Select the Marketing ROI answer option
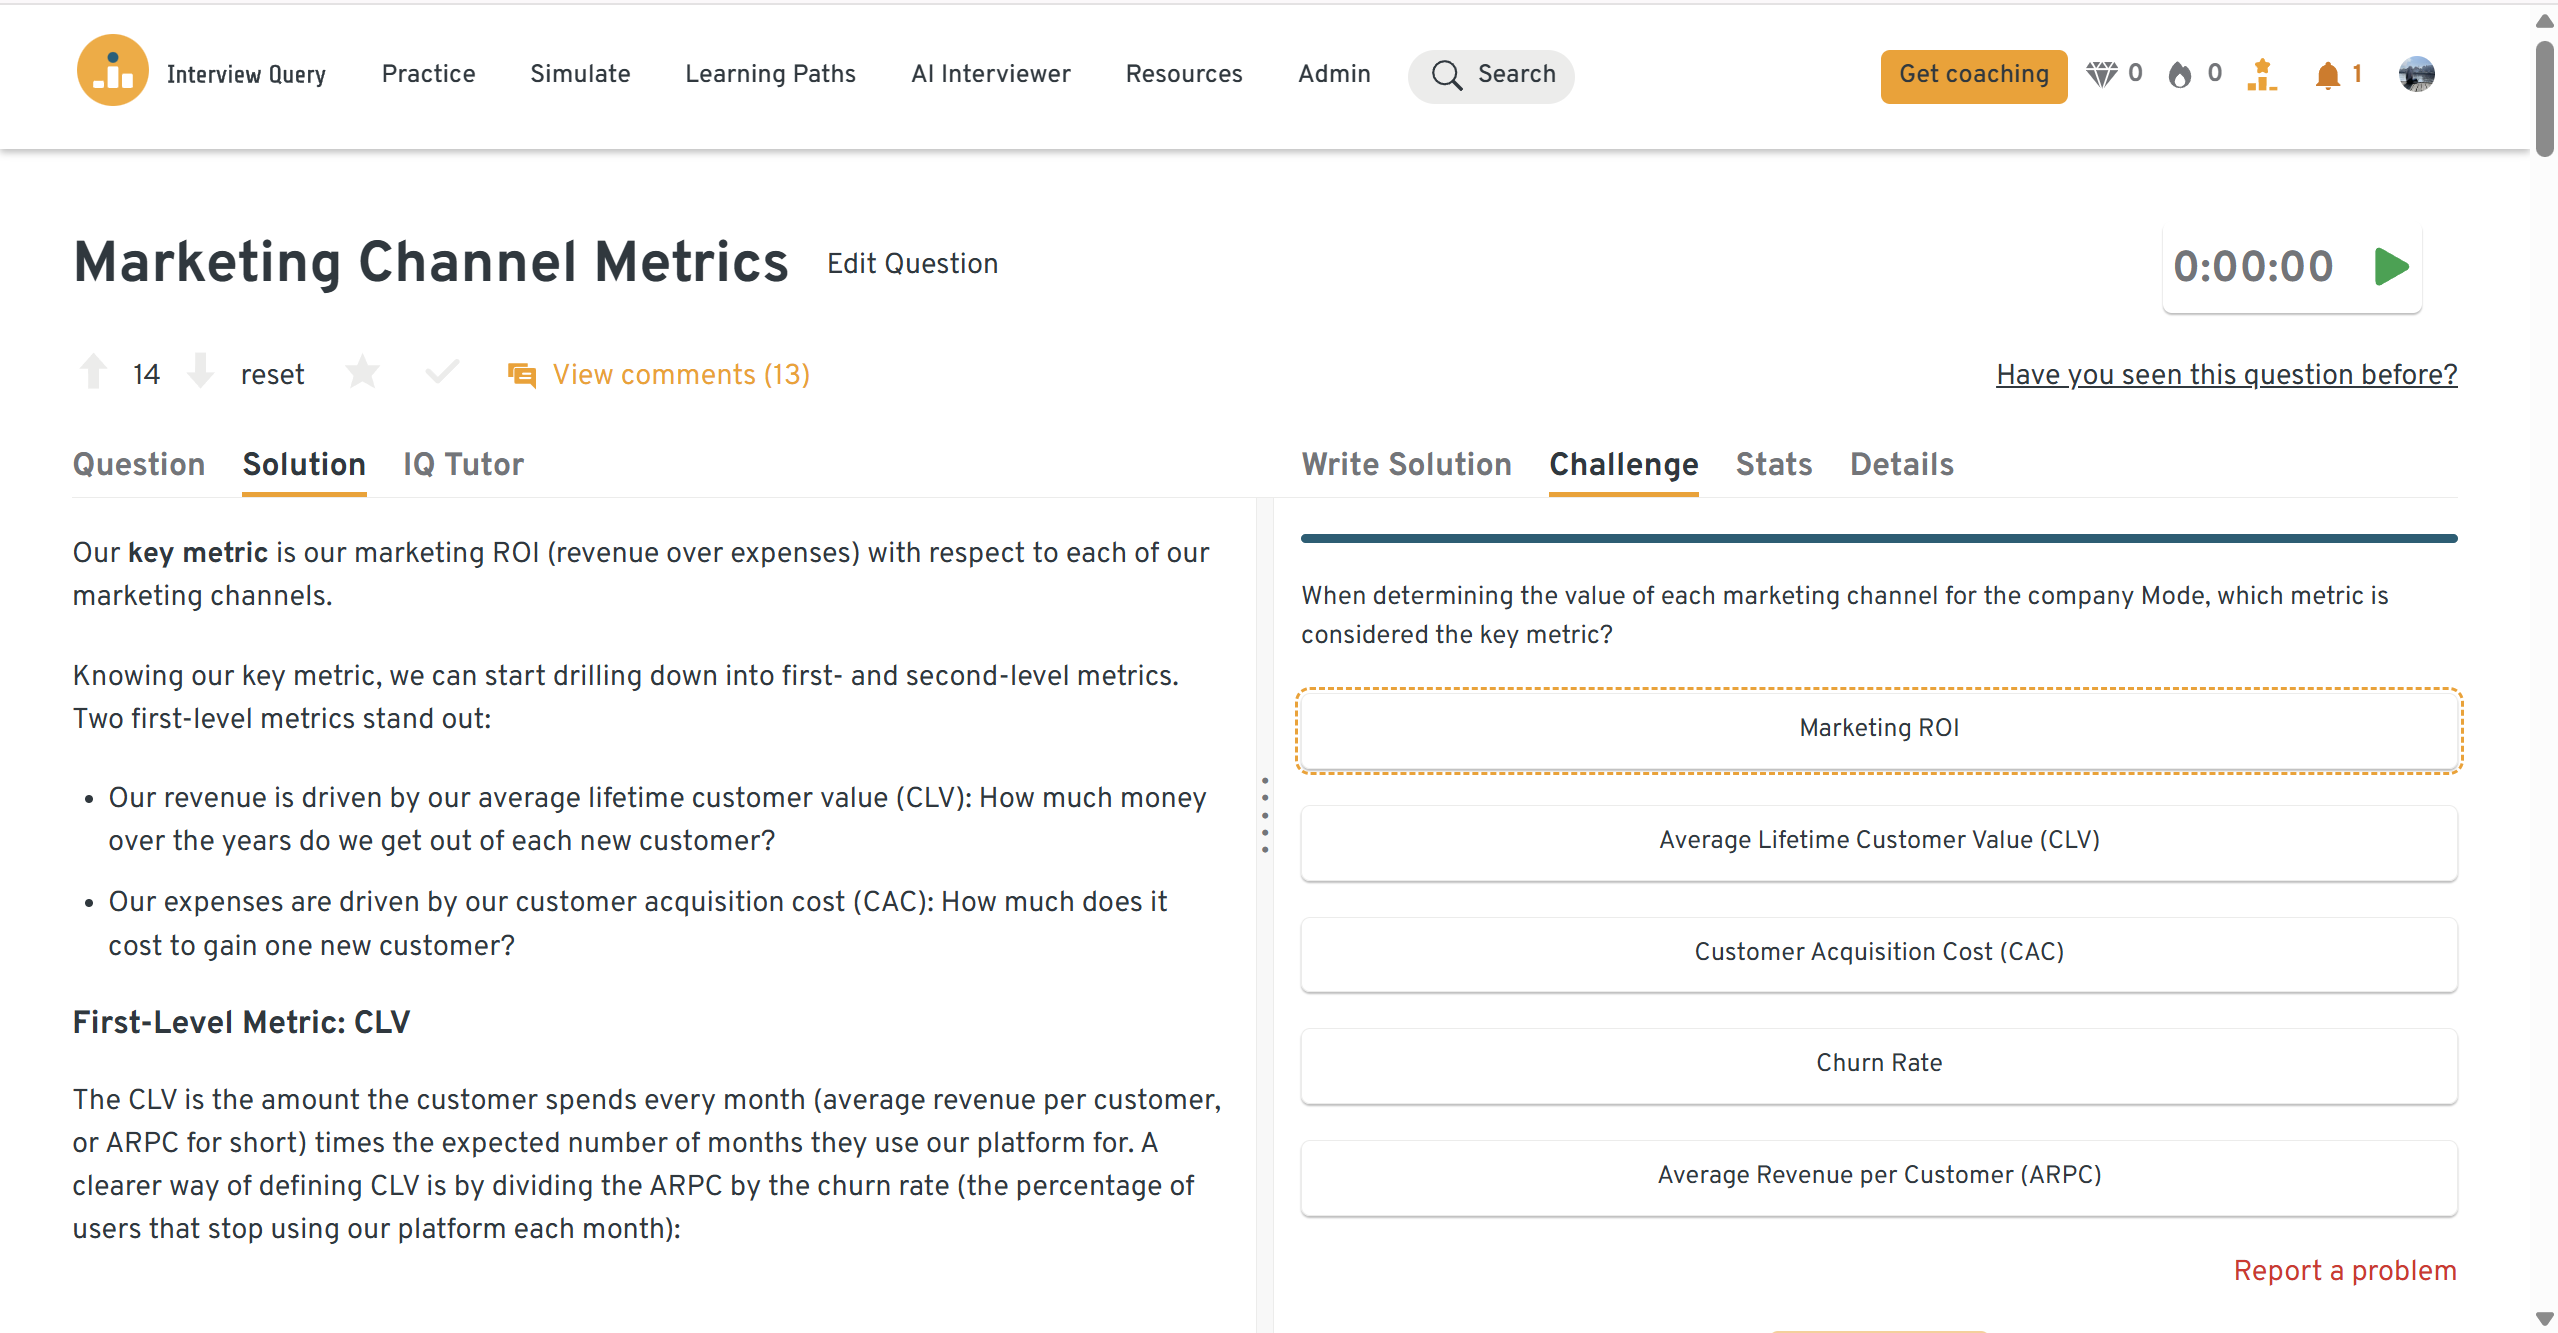The image size is (2558, 1333). point(1878,729)
